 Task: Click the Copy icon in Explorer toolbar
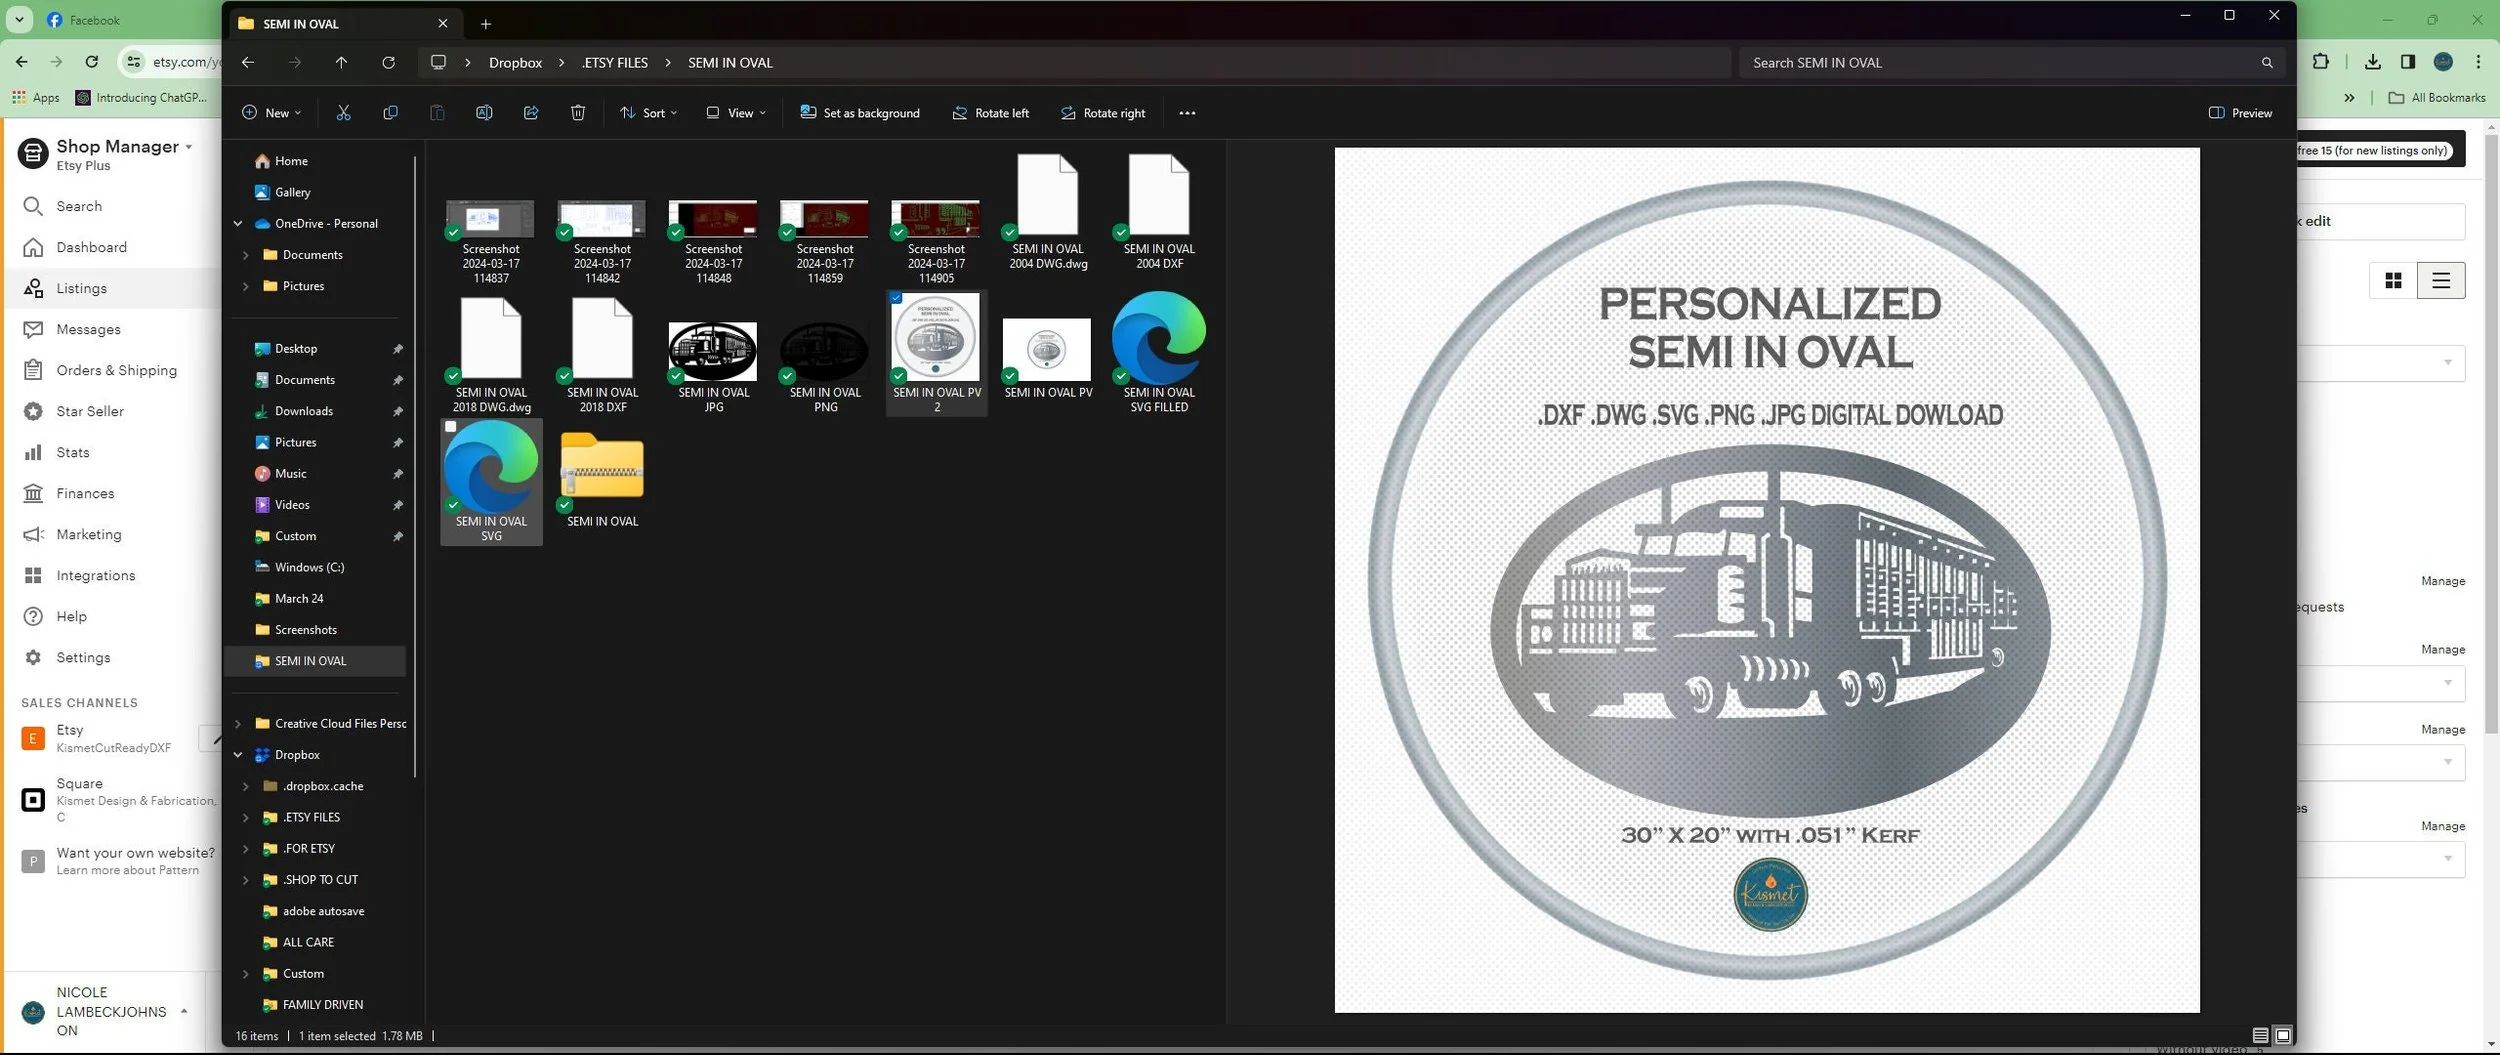click(x=390, y=113)
